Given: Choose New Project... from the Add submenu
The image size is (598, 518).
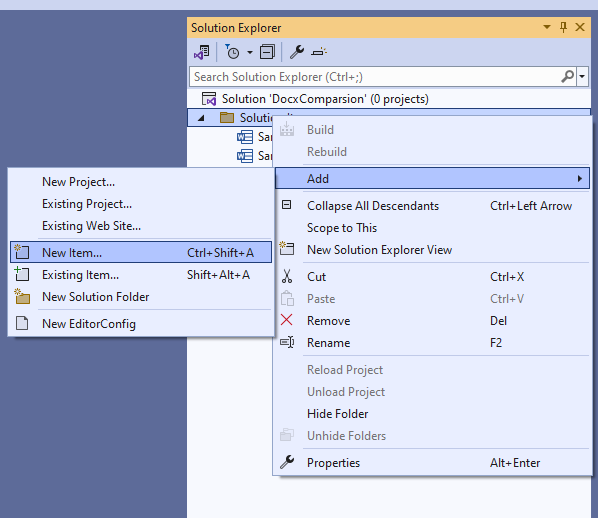Looking at the screenshot, I should pyautogui.click(x=141, y=182).
